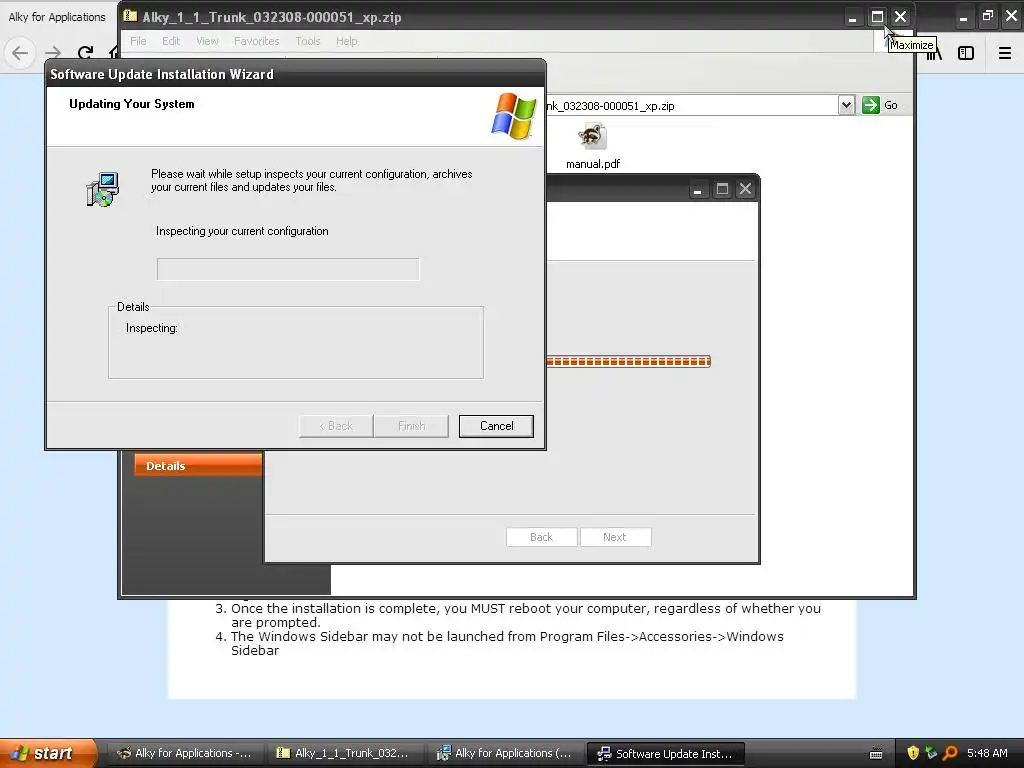
Task: Click the green arrow install tray icon
Action: pos(931,753)
